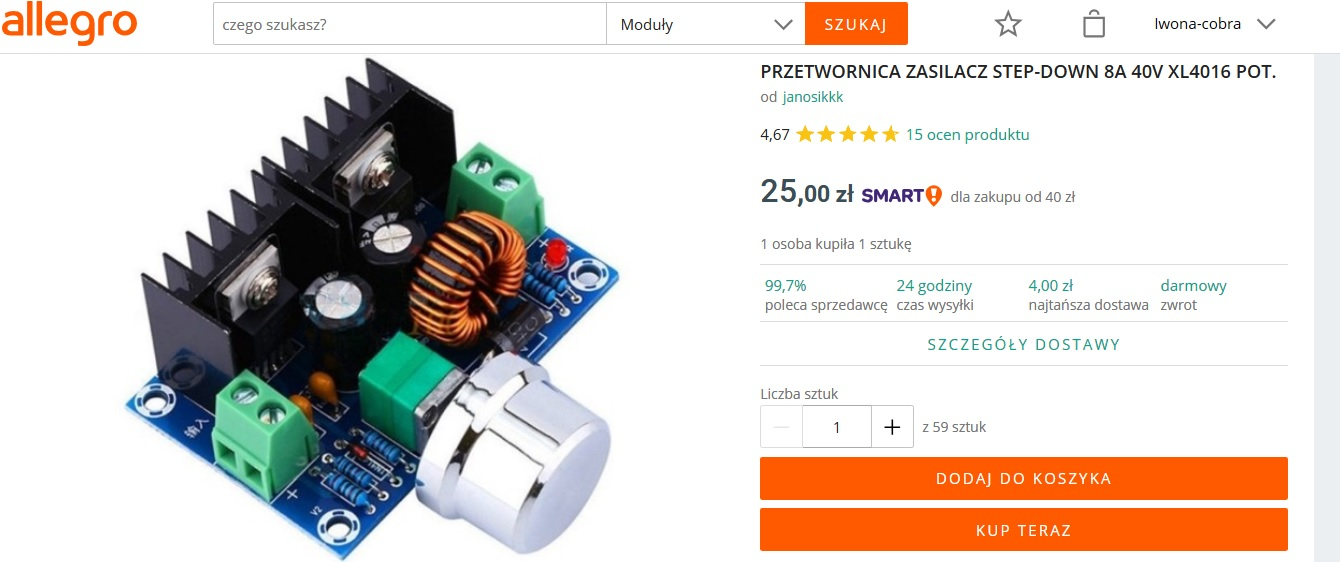The height and width of the screenshot is (562, 1340).
Task: Open the shopping cart bag icon
Action: (1094, 24)
